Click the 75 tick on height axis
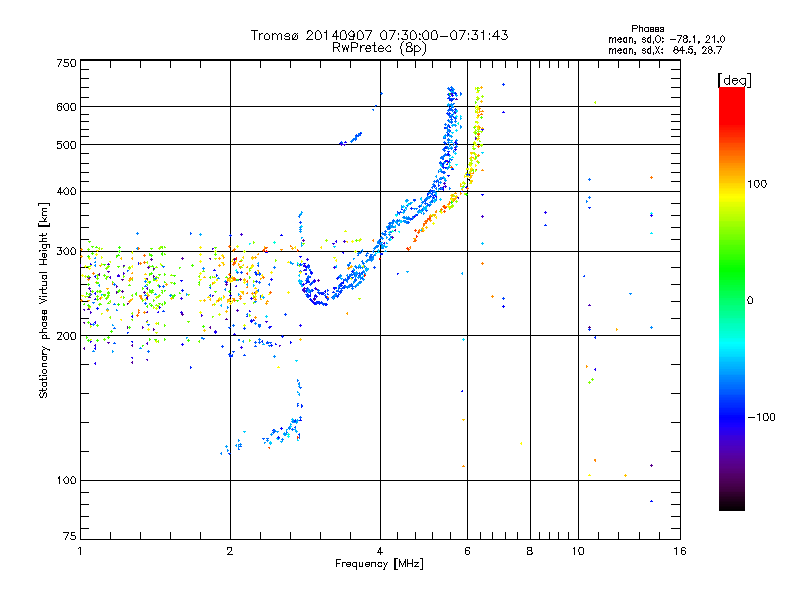 pyautogui.click(x=69, y=537)
